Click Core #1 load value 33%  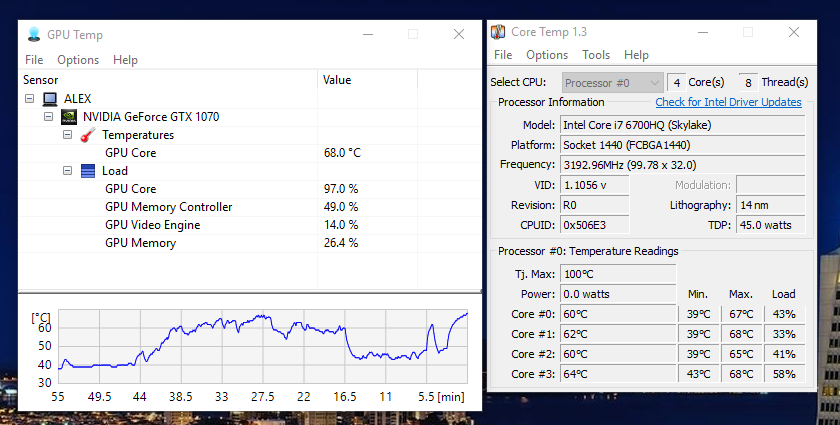(784, 334)
